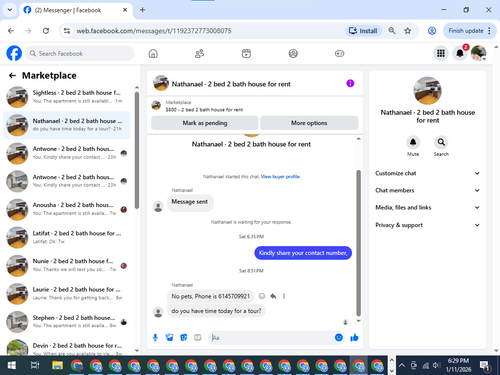This screenshot has height=375, width=500.
Task: Choose a GIF icon
Action: [x=198, y=338]
